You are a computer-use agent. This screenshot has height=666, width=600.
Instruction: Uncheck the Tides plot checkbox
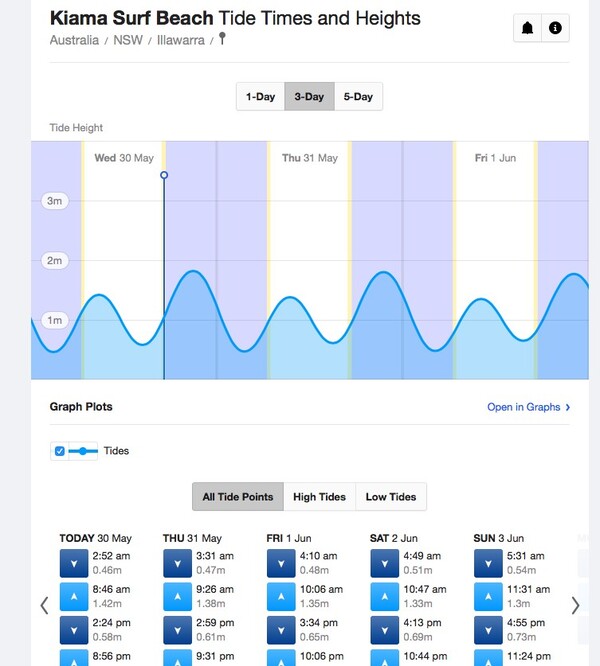(60, 451)
